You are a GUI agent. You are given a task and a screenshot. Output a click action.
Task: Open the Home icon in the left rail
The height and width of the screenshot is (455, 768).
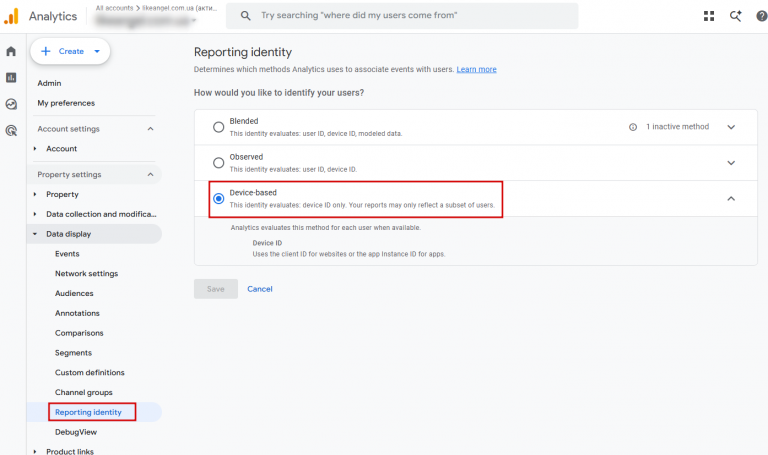(x=11, y=51)
